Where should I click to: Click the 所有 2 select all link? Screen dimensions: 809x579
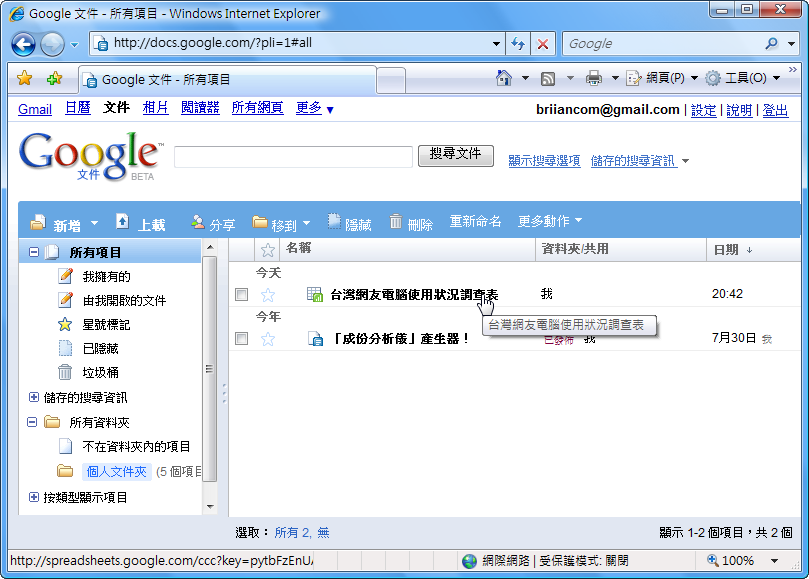tap(292, 533)
